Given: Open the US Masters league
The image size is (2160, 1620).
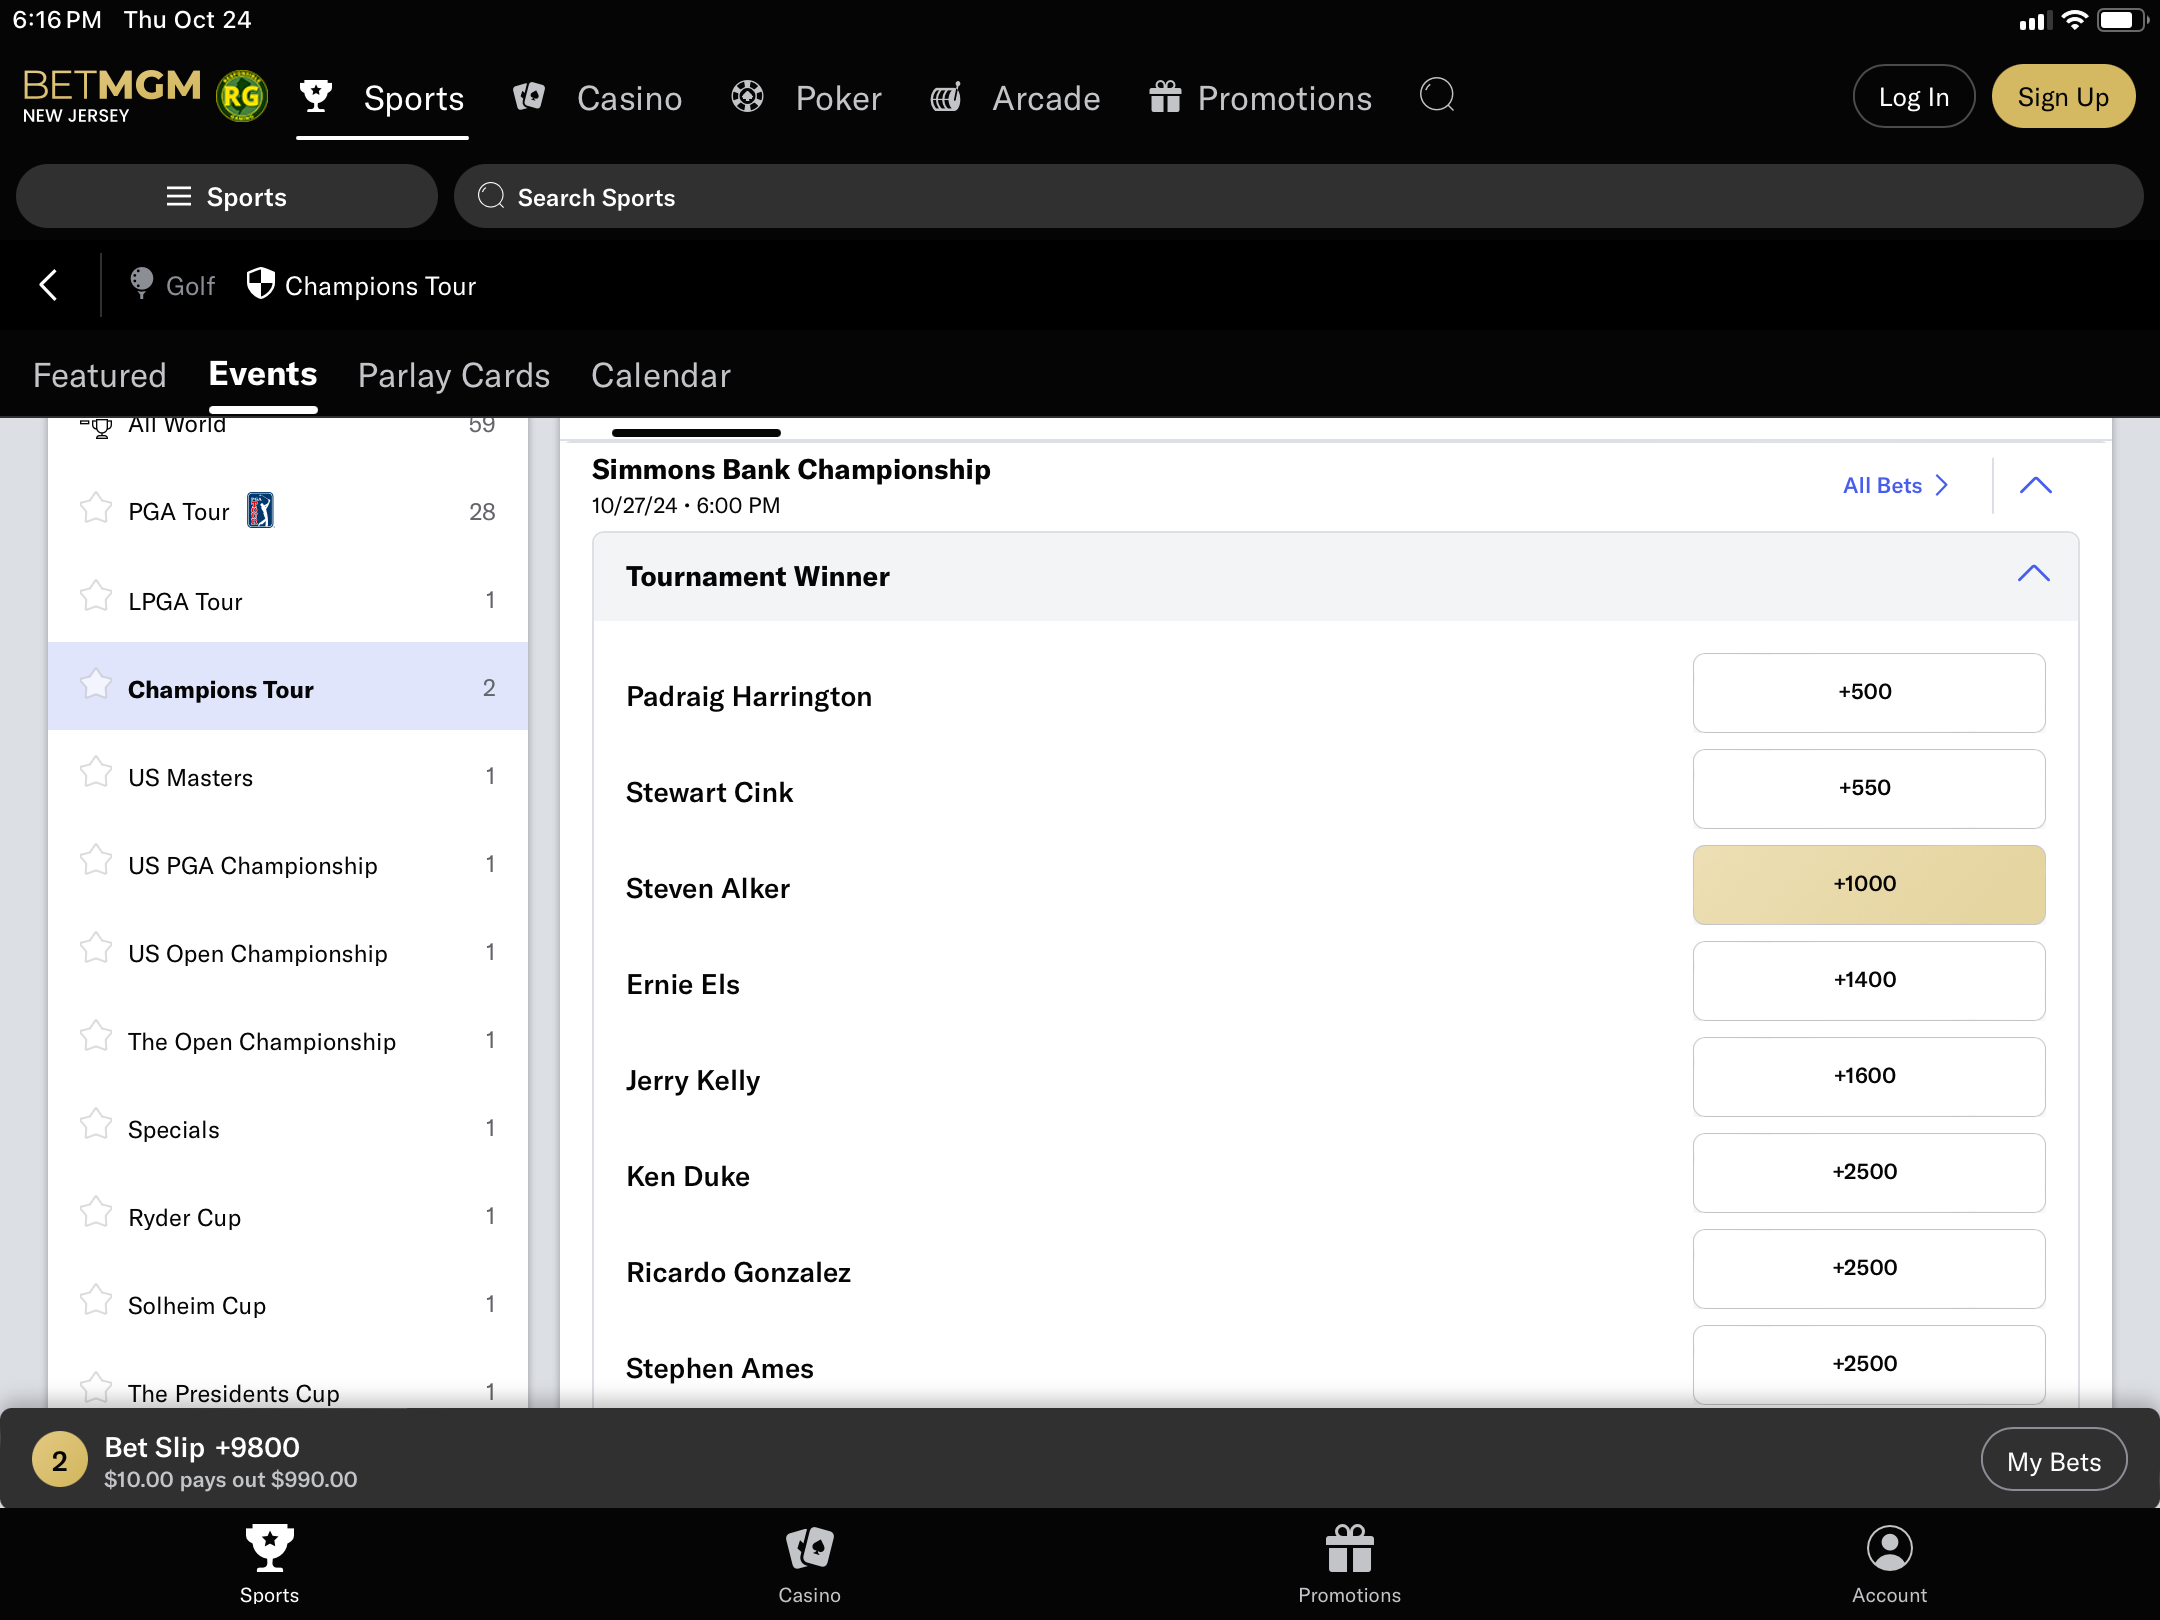Looking at the screenshot, I should (288, 776).
